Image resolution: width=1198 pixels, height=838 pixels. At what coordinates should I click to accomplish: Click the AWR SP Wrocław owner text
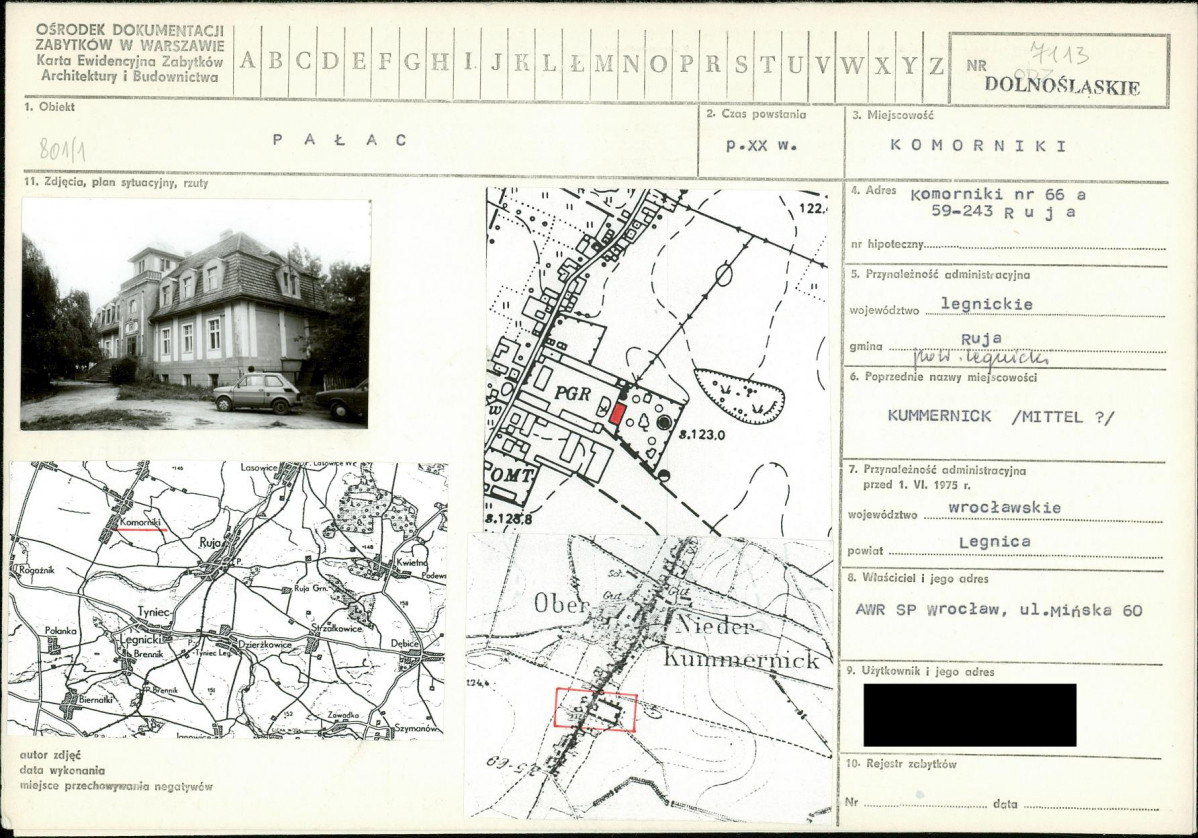[x=999, y=610]
